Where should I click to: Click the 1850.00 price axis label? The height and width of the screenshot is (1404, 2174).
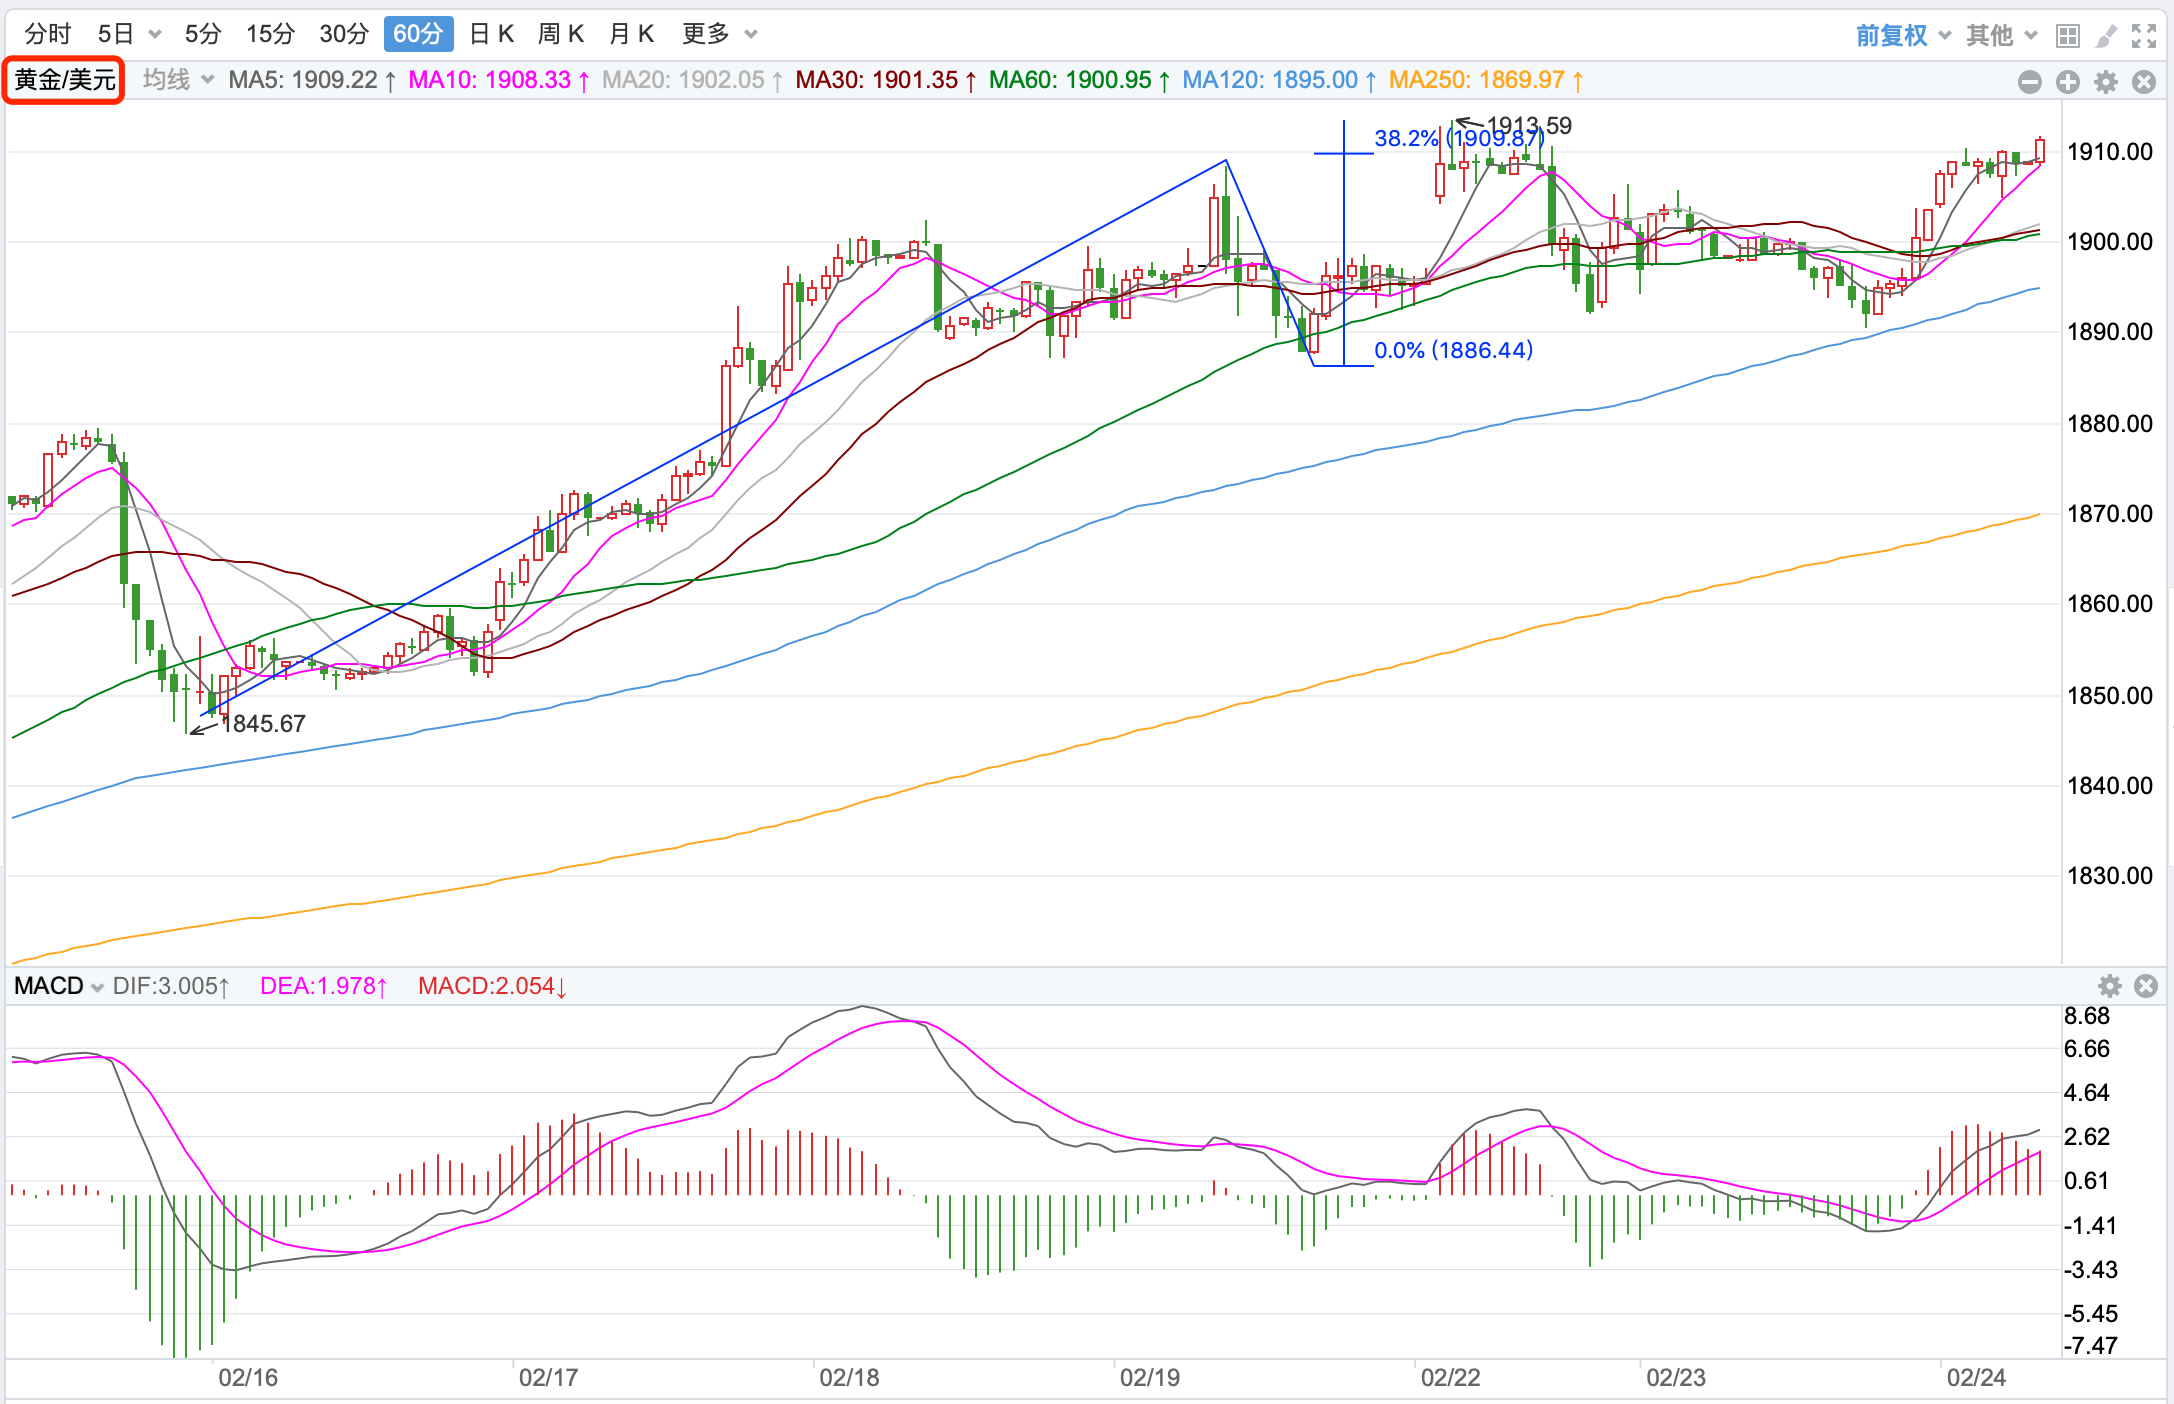[x=2110, y=696]
